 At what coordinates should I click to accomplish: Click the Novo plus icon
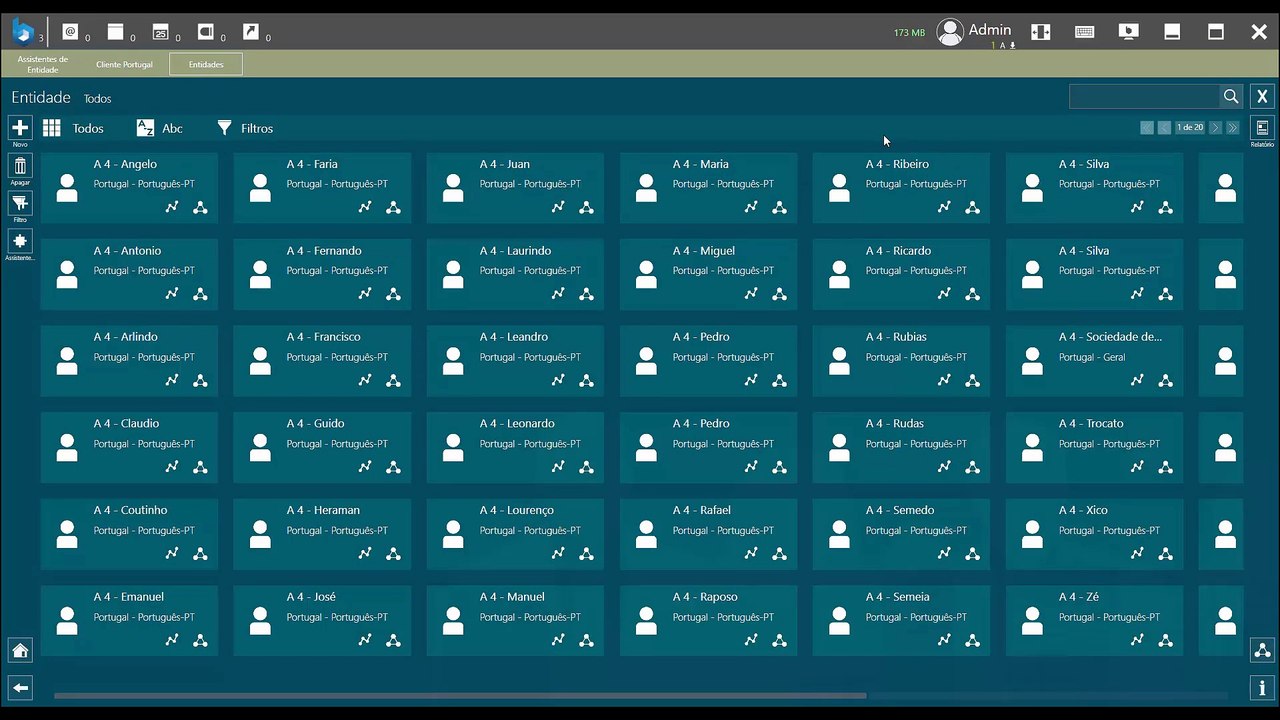pyautogui.click(x=20, y=128)
